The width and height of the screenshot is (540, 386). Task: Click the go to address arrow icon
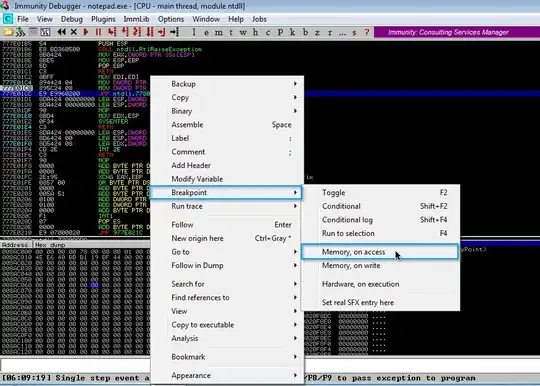click(x=174, y=32)
